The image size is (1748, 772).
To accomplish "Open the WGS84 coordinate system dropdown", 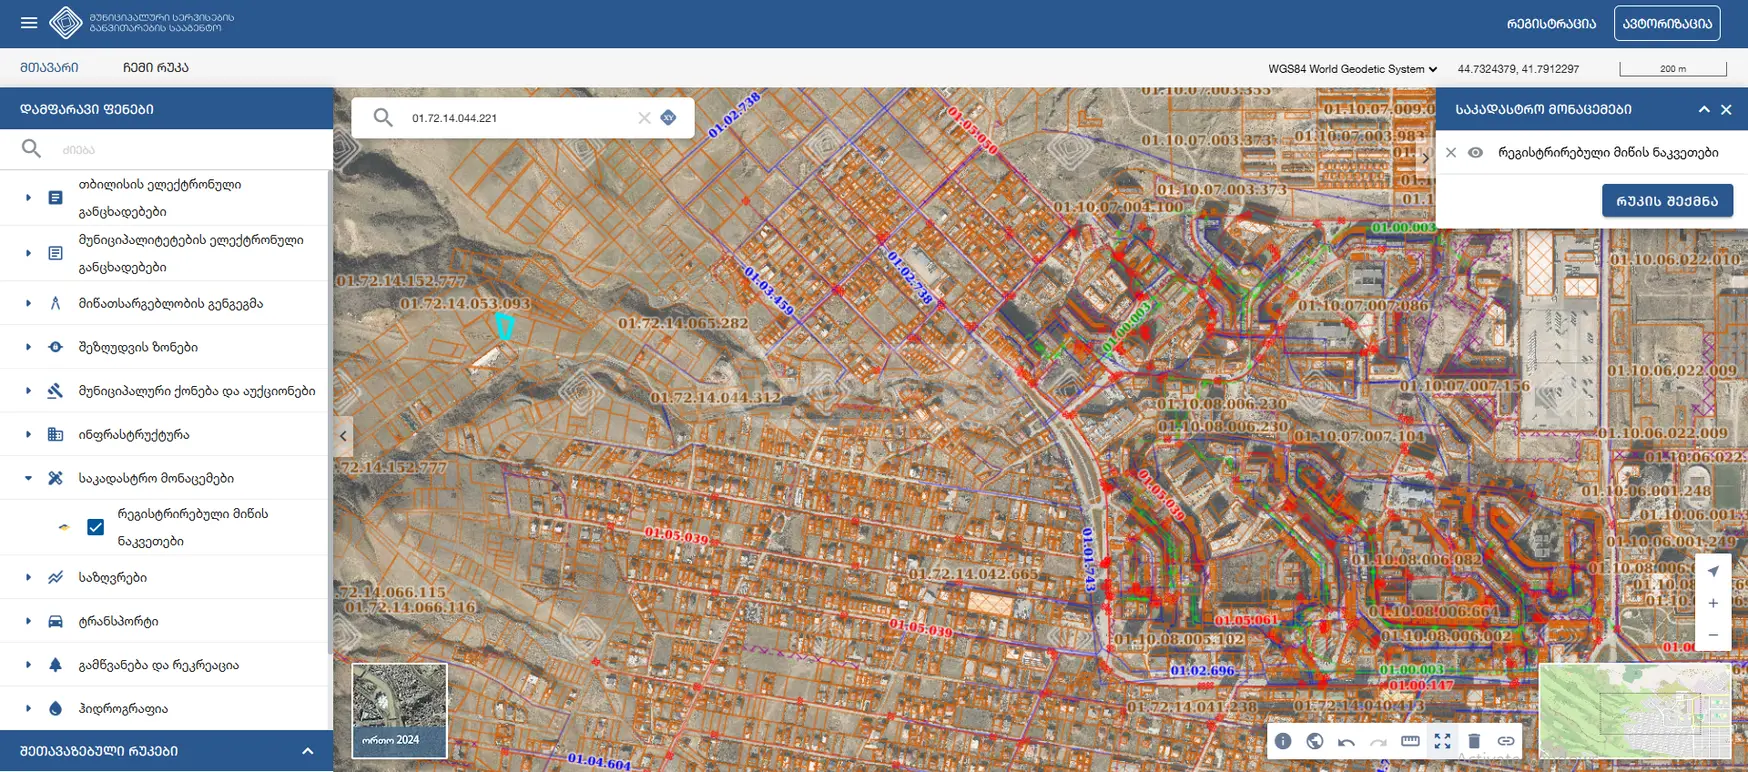I will (x=1353, y=69).
